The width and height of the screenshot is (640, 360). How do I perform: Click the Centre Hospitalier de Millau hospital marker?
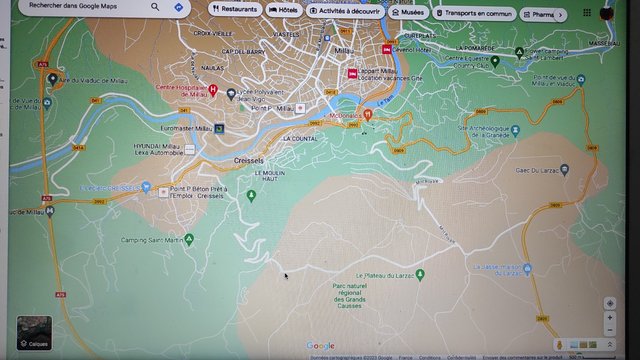213,89
